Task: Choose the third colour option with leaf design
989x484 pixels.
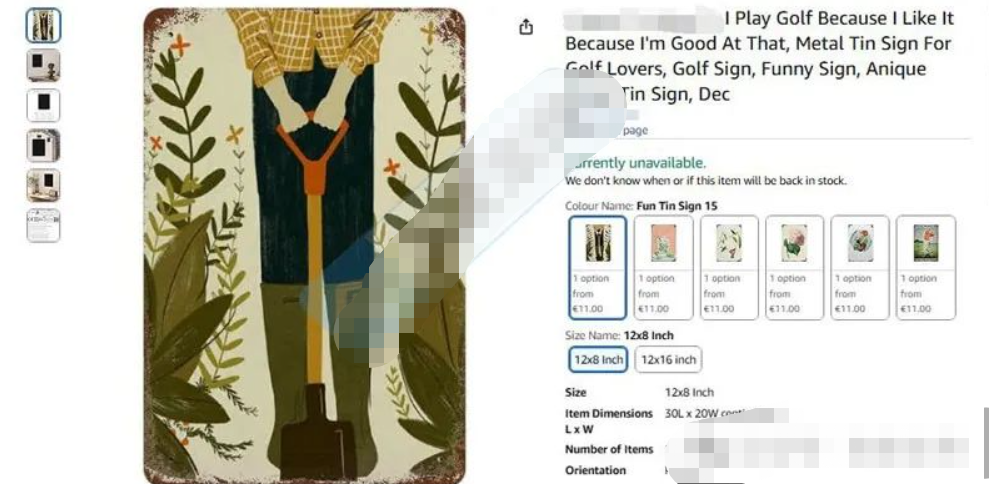Action: pos(729,268)
